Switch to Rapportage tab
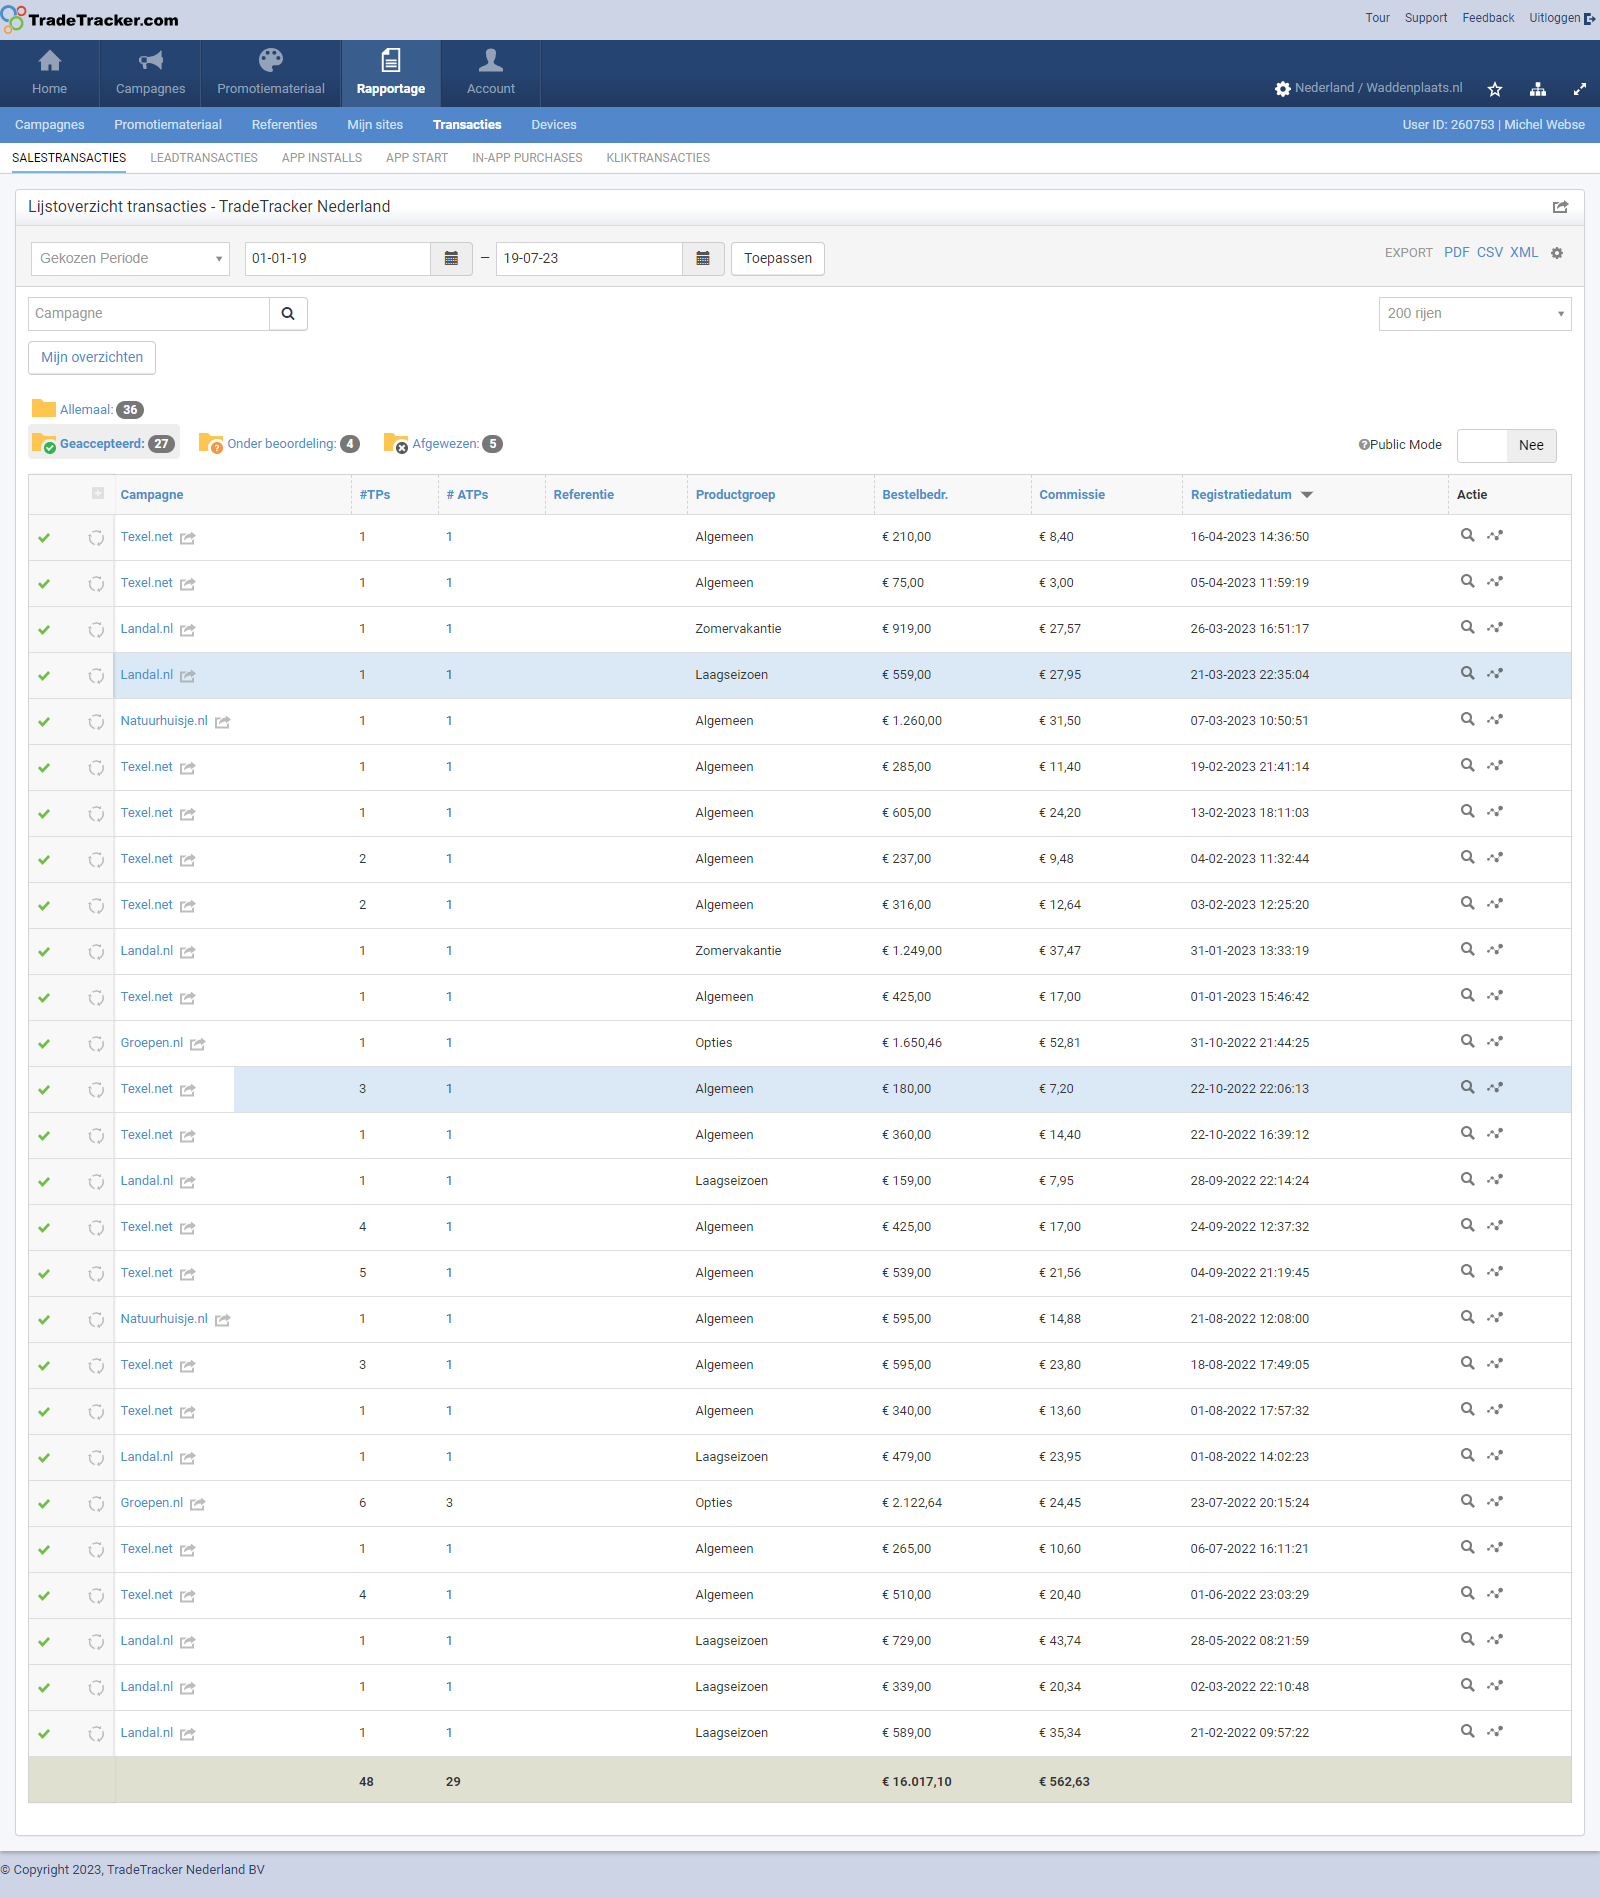This screenshot has height=1898, width=1600. click(x=391, y=73)
